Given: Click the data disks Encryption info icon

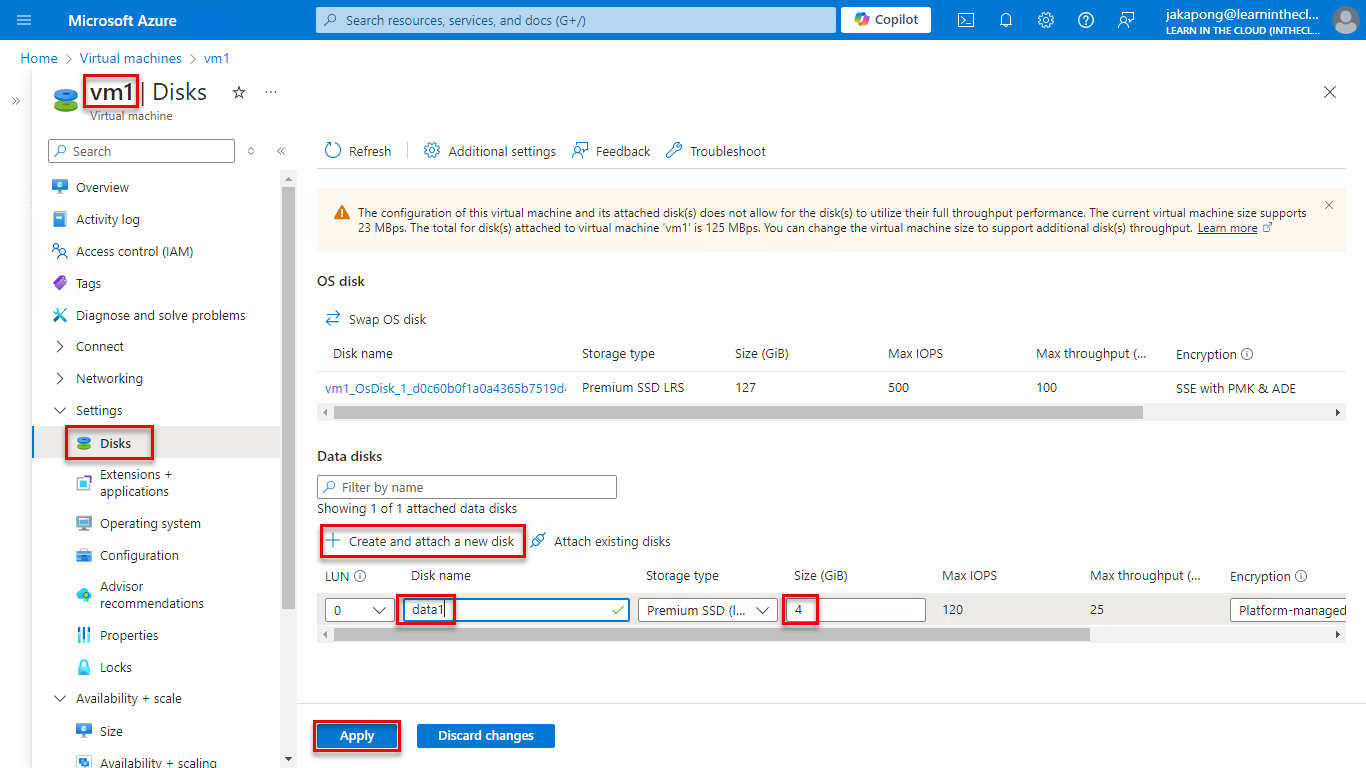Looking at the screenshot, I should coord(1301,576).
